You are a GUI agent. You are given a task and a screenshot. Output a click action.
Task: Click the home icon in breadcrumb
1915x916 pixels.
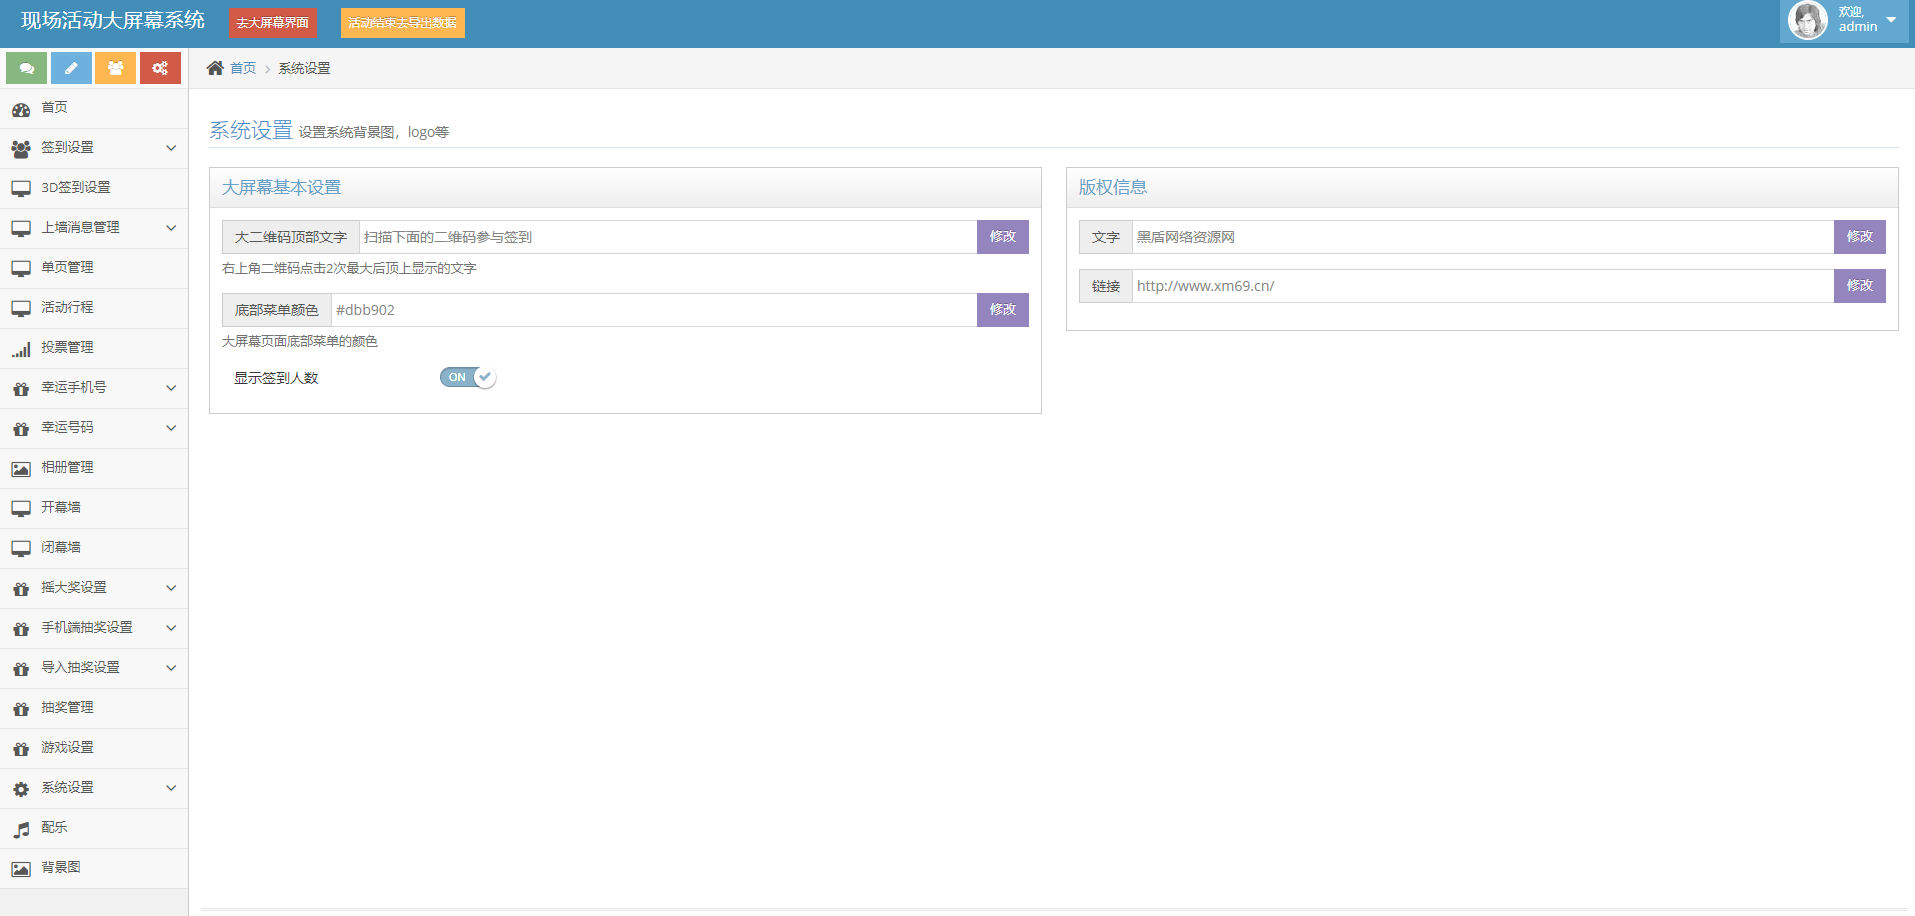tap(215, 68)
